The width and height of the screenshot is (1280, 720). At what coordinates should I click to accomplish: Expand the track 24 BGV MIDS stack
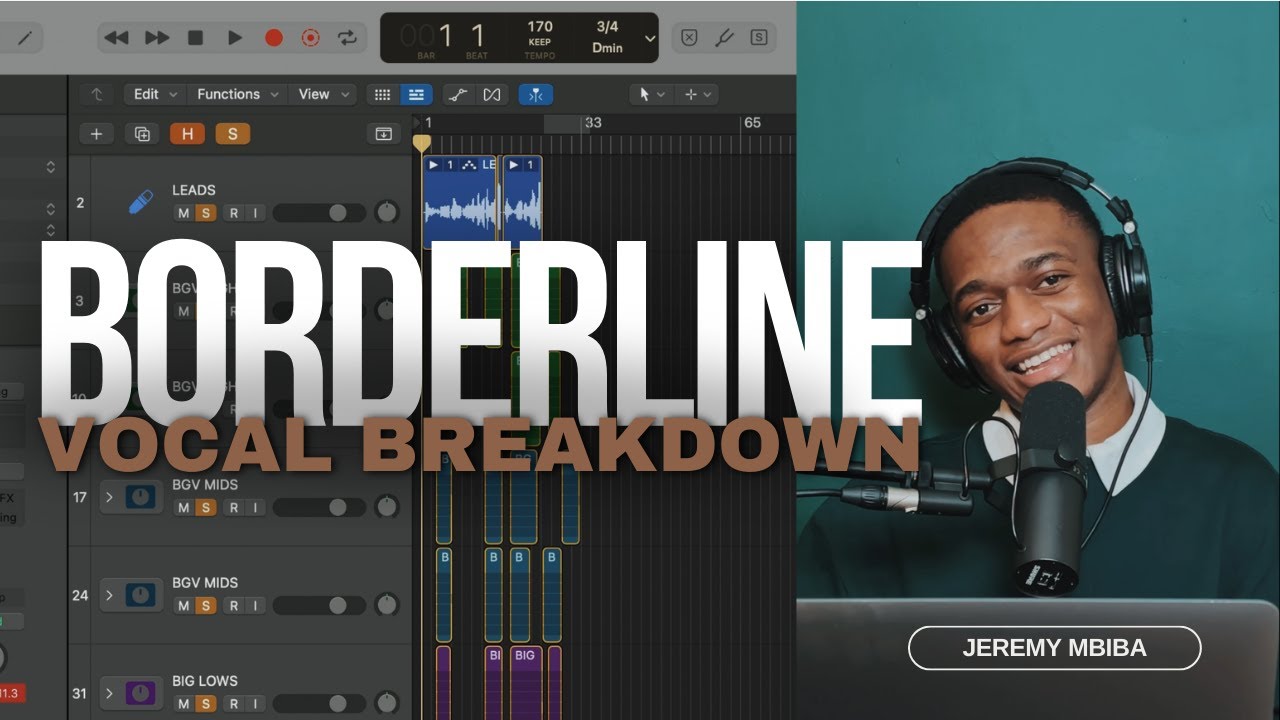pyautogui.click(x=109, y=595)
